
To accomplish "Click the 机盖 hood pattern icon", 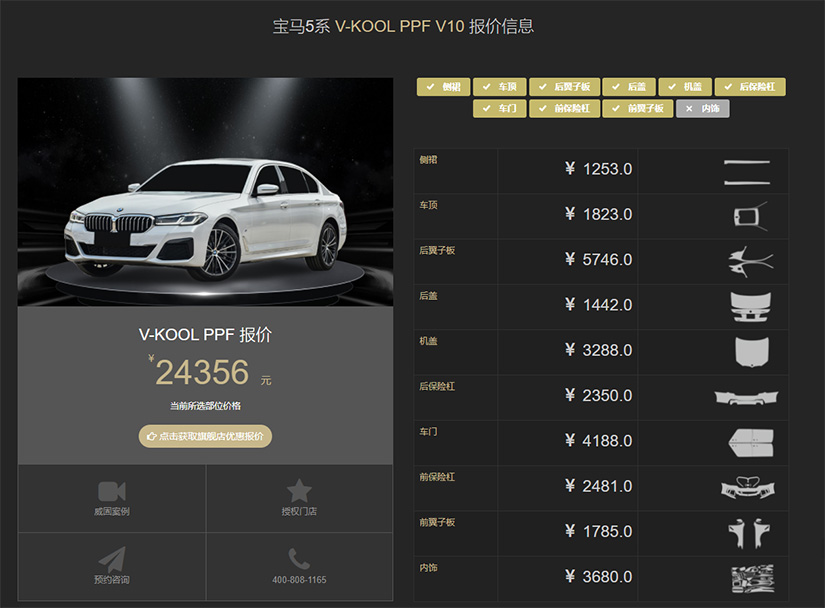I will [751, 350].
